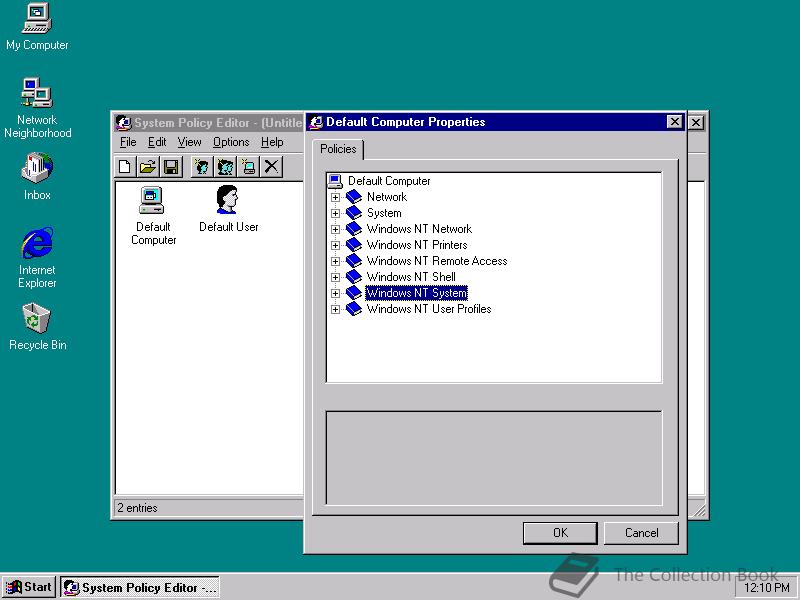Click the Default Computer Properties title bar icon
The image size is (800, 600).
click(x=316, y=122)
